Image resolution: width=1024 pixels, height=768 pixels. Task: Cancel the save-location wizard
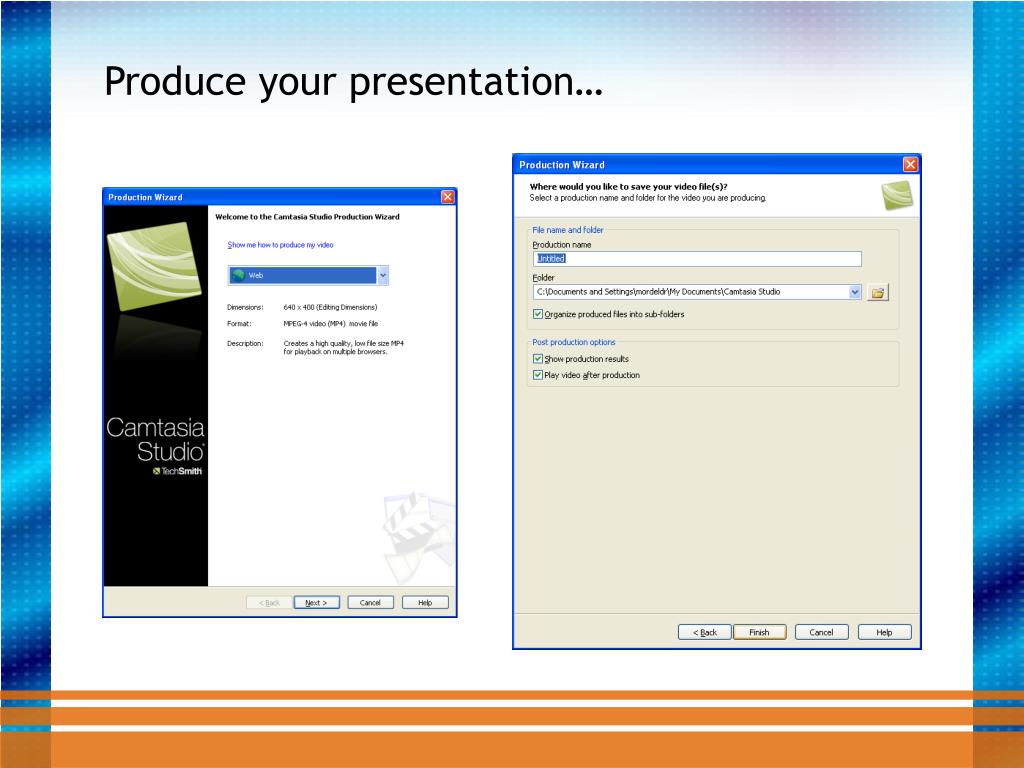pyautogui.click(x=822, y=632)
